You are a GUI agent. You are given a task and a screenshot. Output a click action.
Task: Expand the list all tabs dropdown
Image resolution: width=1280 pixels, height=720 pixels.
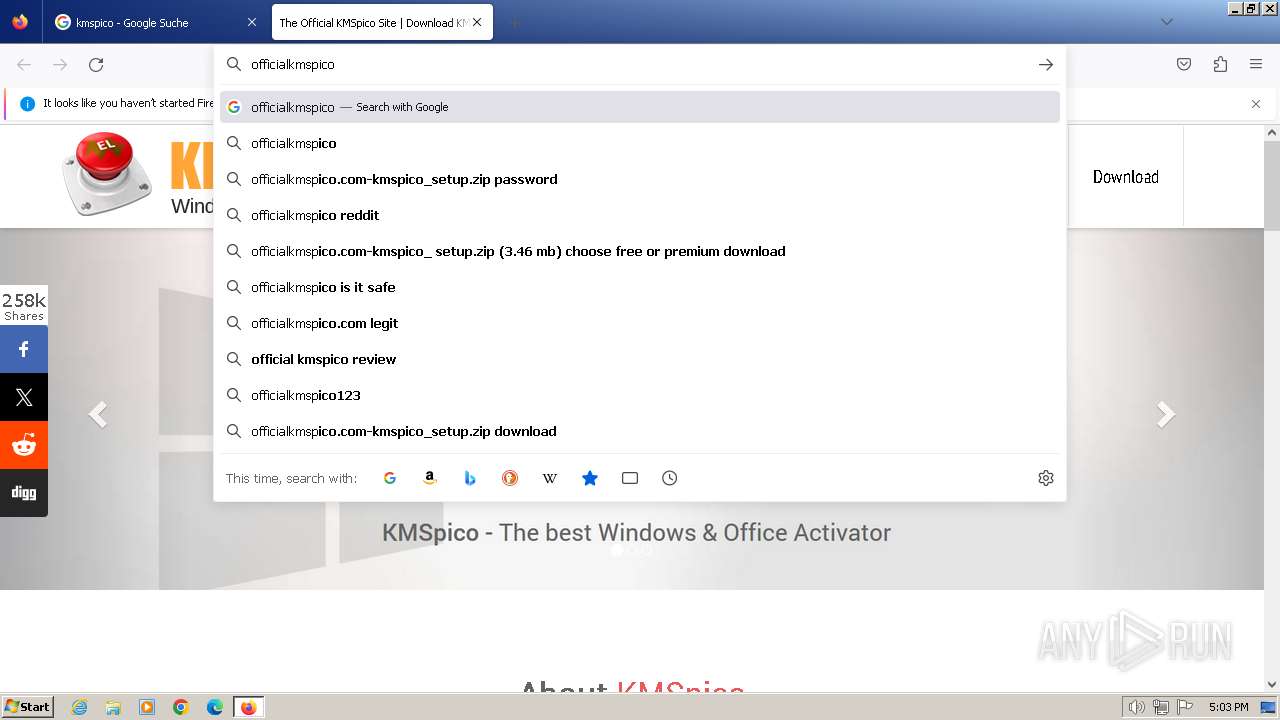1166,22
